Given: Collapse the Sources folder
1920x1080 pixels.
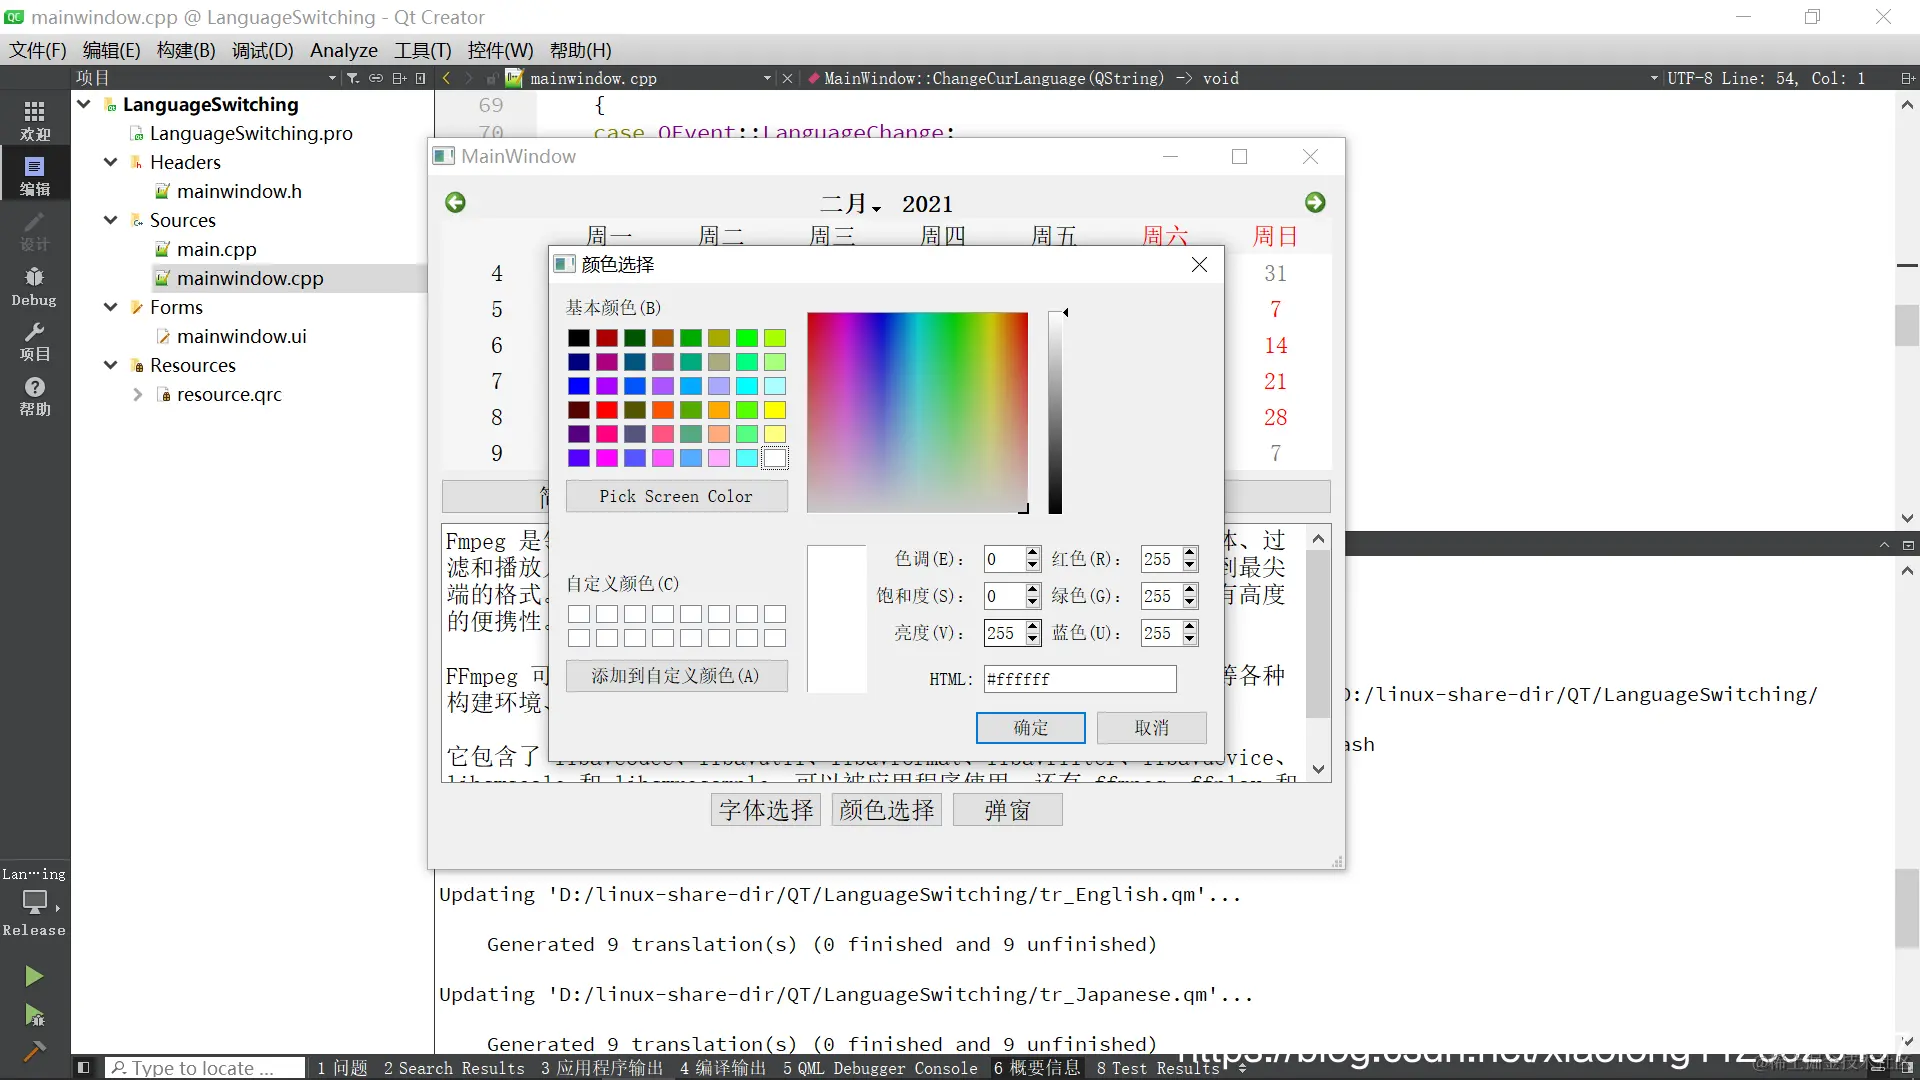Looking at the screenshot, I should [111, 220].
